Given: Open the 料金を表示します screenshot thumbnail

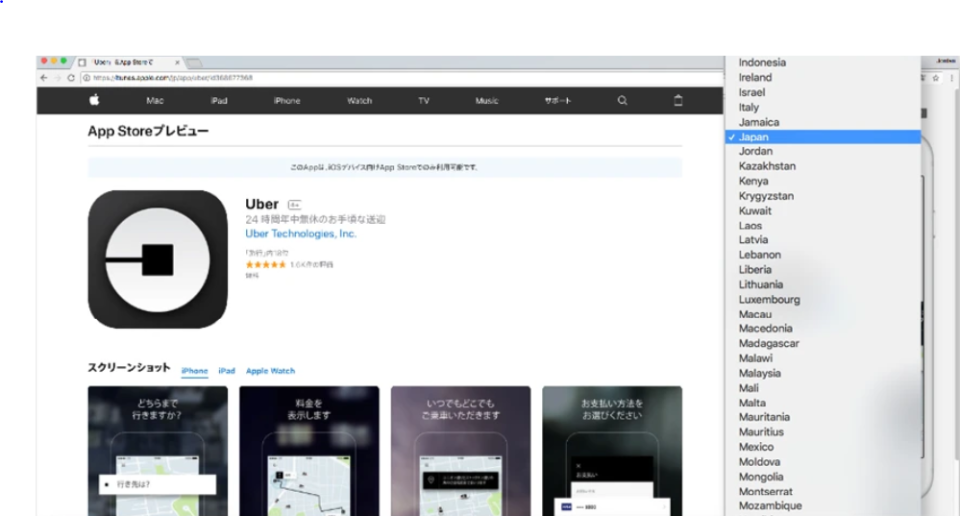Looking at the screenshot, I should point(309,451).
